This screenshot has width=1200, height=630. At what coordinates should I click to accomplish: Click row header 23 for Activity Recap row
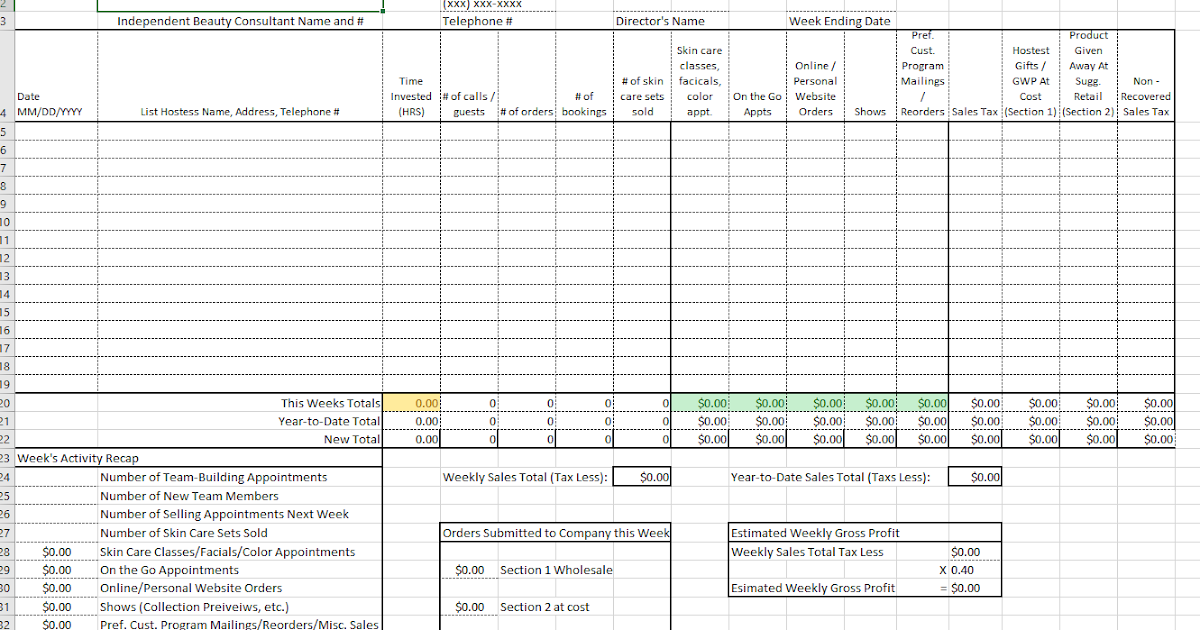(x=8, y=458)
